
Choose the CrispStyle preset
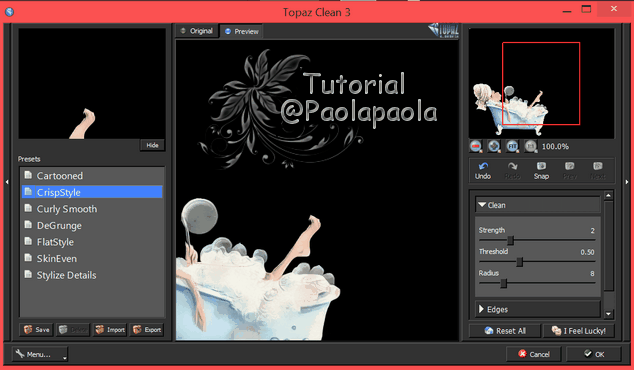(x=92, y=192)
